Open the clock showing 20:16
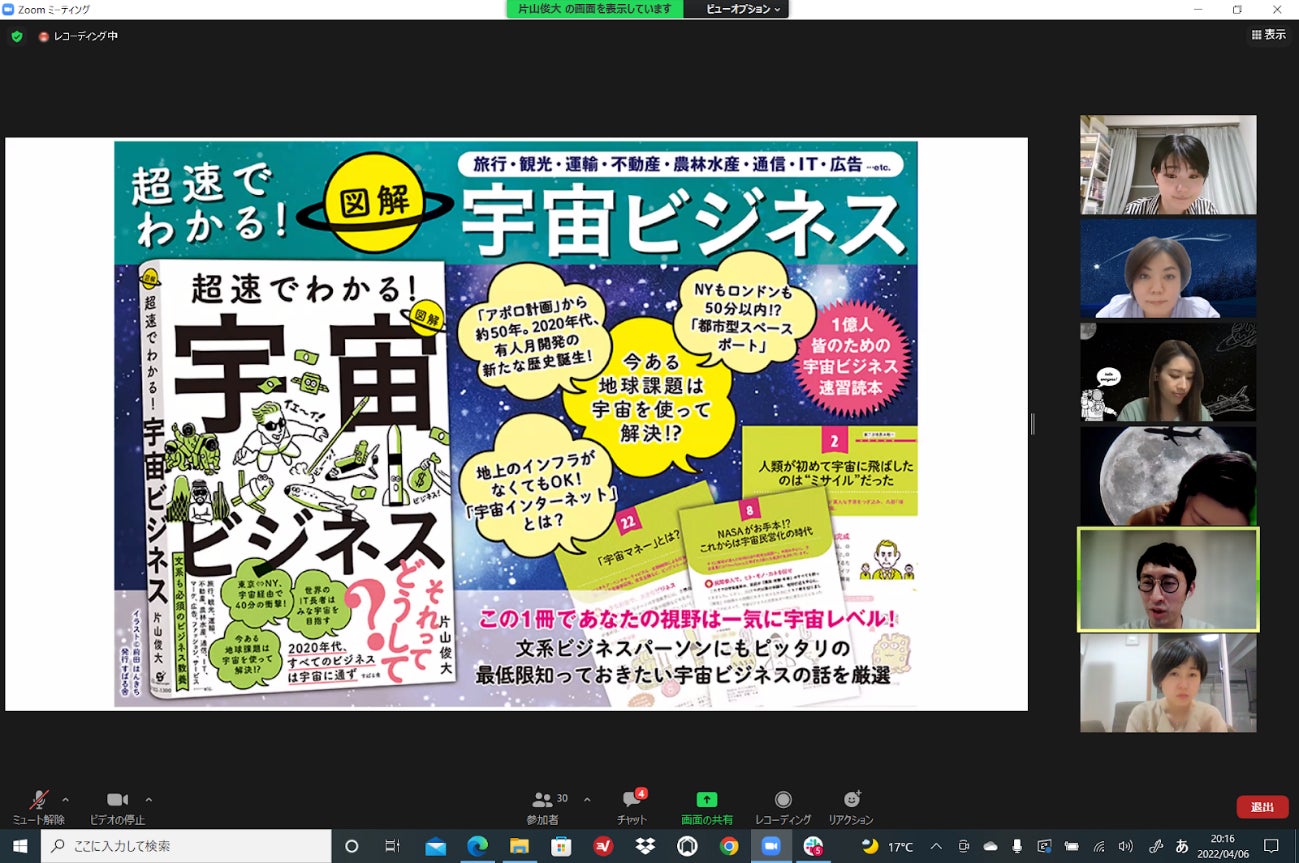The width and height of the screenshot is (1299, 863). pyautogui.click(x=1222, y=846)
